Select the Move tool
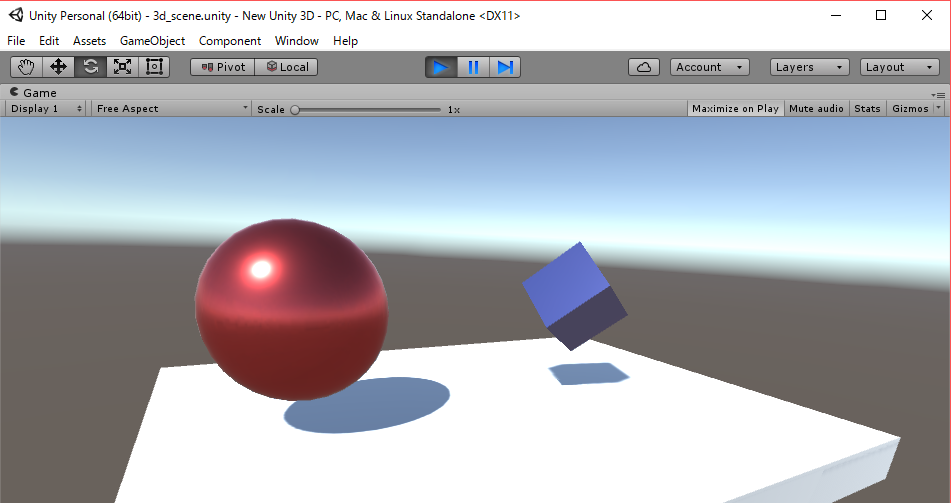Viewport: 951px width, 503px height. (x=59, y=67)
